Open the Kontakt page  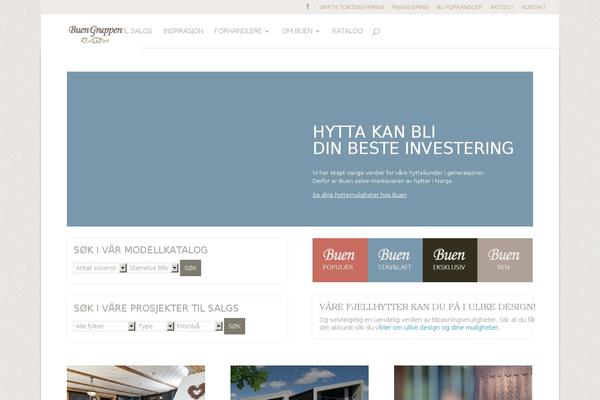(x=533, y=7)
